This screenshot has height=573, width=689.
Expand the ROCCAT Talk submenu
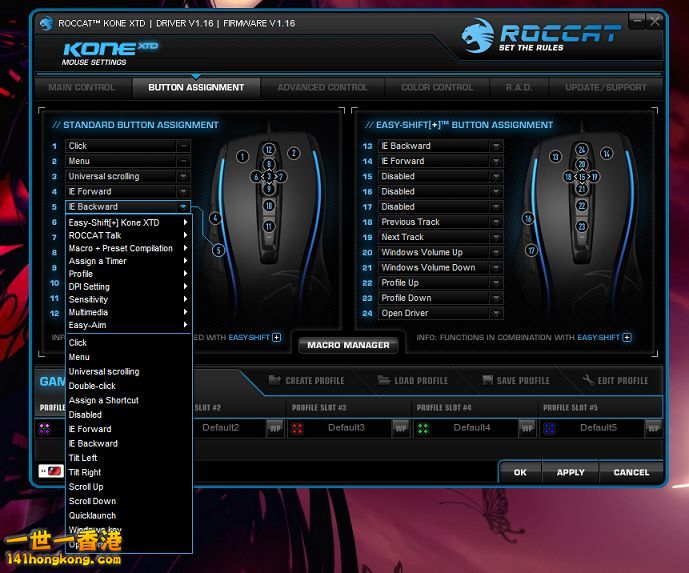(128, 235)
